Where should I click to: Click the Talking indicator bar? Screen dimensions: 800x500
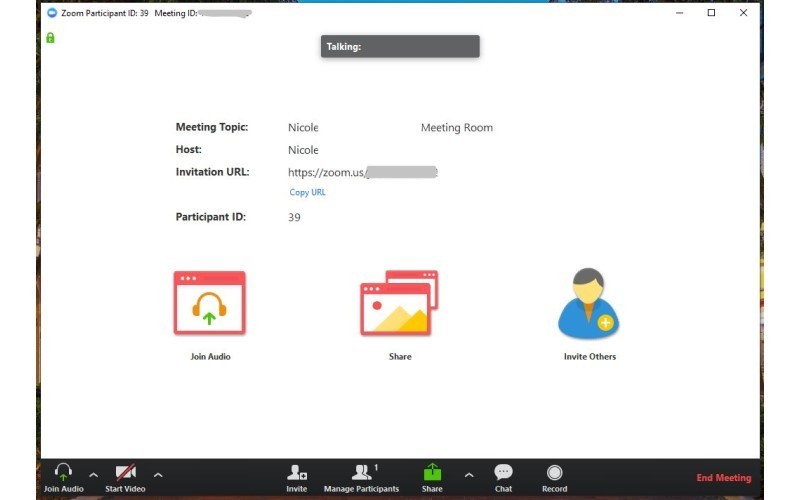pyautogui.click(x=400, y=46)
